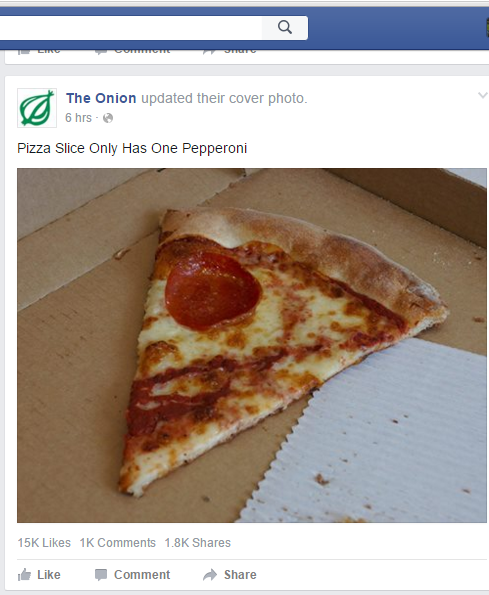Open the 6 hrs timestamp link
This screenshot has height=595, width=489.
pyautogui.click(x=78, y=118)
